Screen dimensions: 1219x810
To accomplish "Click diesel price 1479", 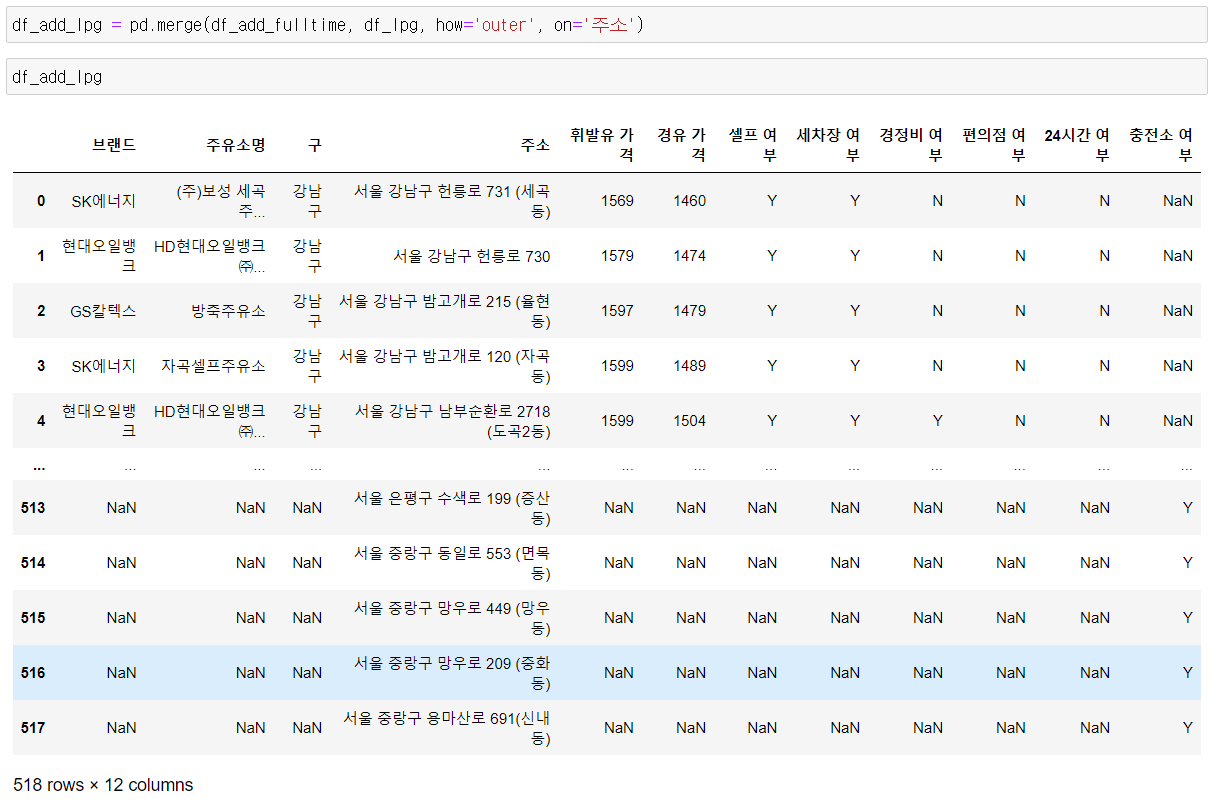I will pyautogui.click(x=689, y=311).
